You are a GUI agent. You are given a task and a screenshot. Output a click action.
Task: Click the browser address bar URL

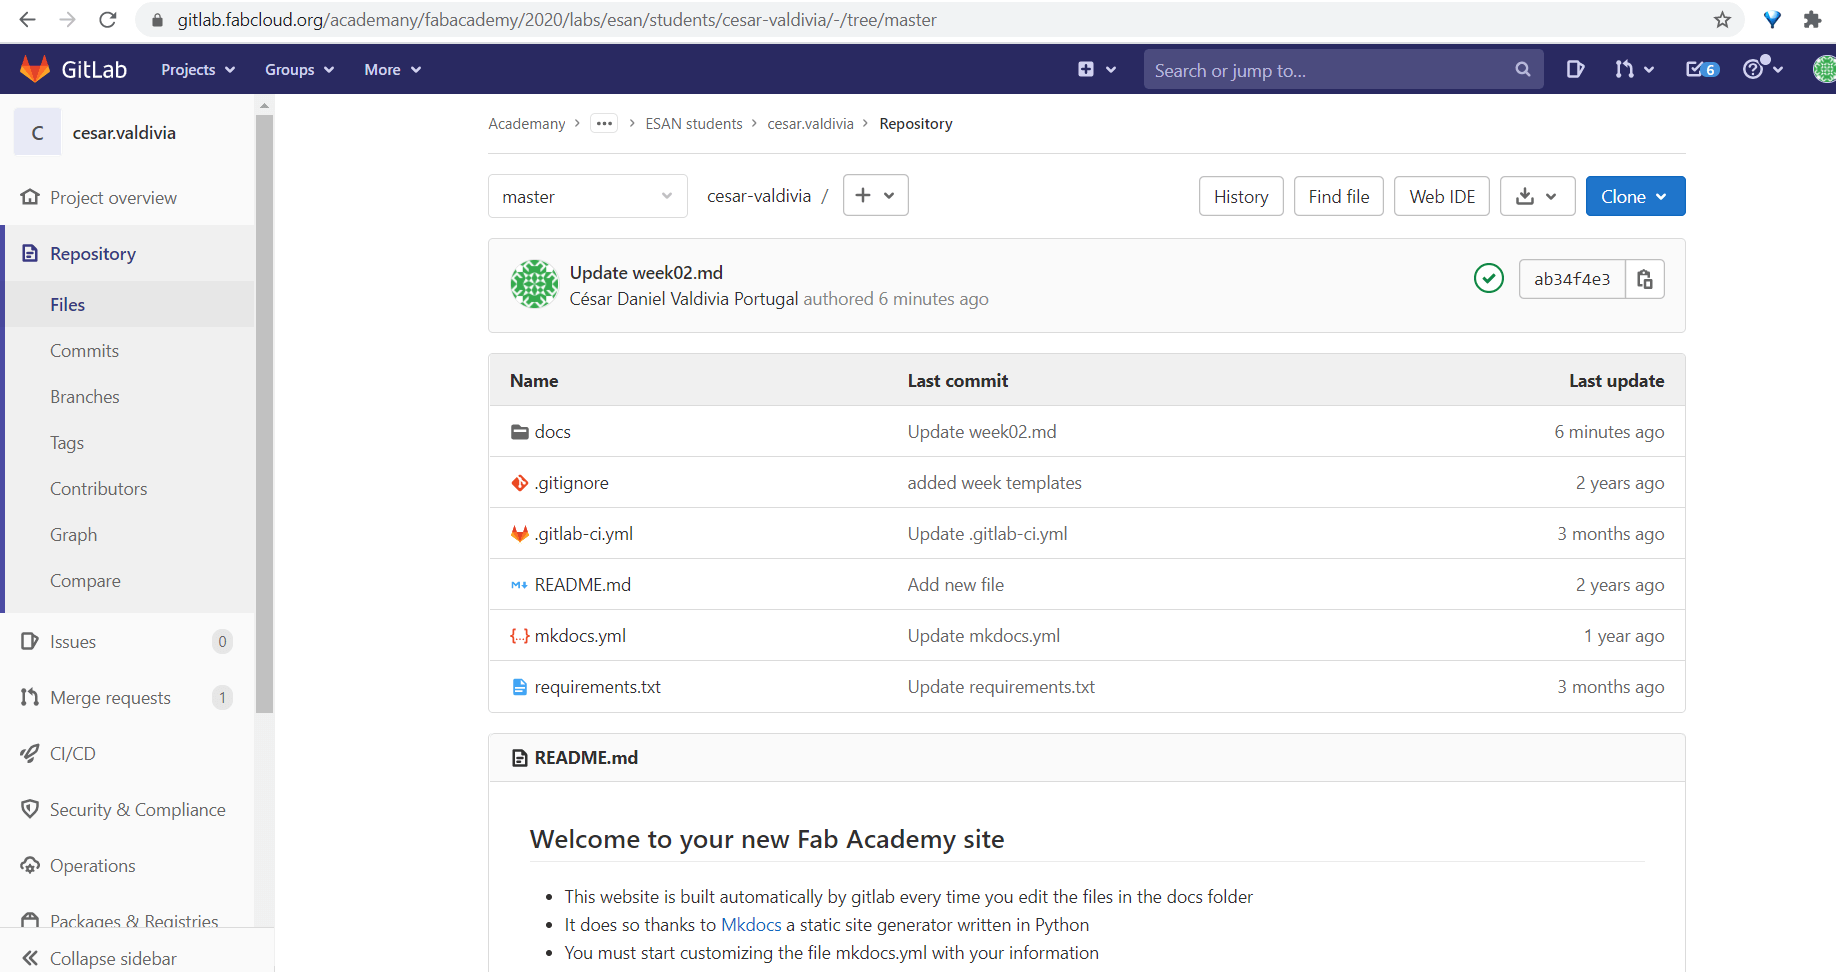tap(557, 20)
